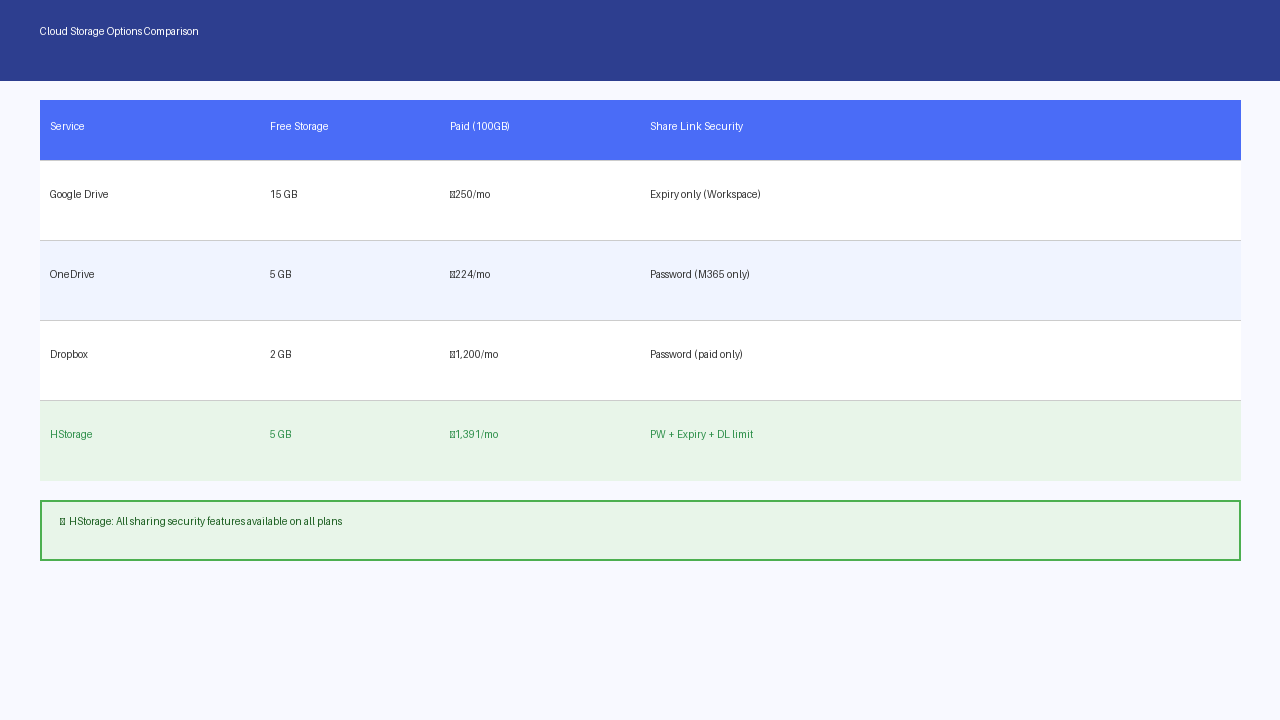Select the ¥1,200/mo price cell

click(474, 355)
